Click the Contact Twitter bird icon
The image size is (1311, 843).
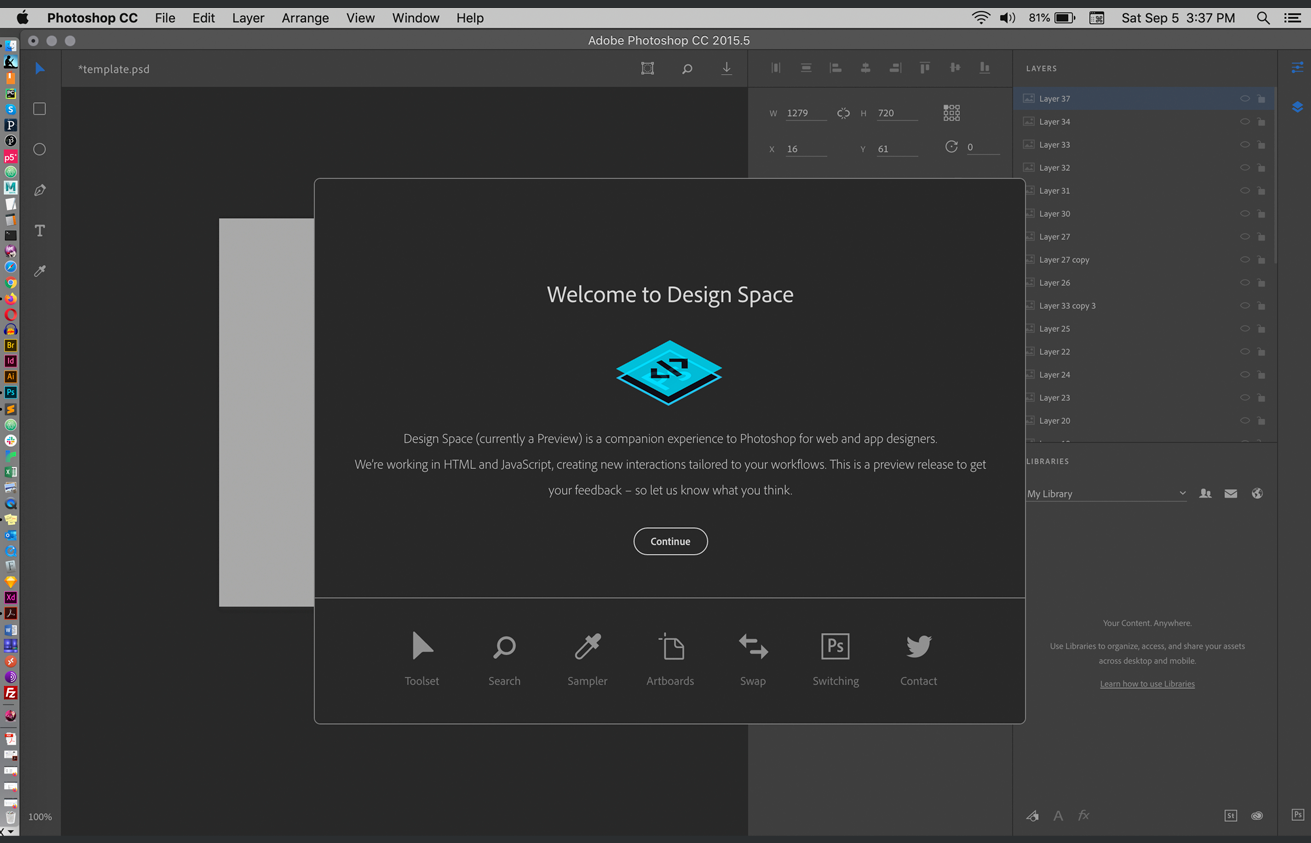tap(919, 646)
